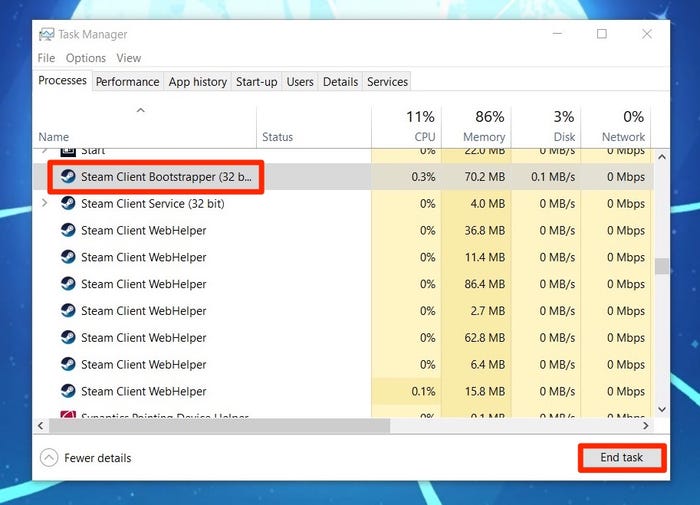Screen dimensions: 700x505
Task: Click the 4.0 MB memory cell
Action: pyautogui.click(x=476, y=203)
